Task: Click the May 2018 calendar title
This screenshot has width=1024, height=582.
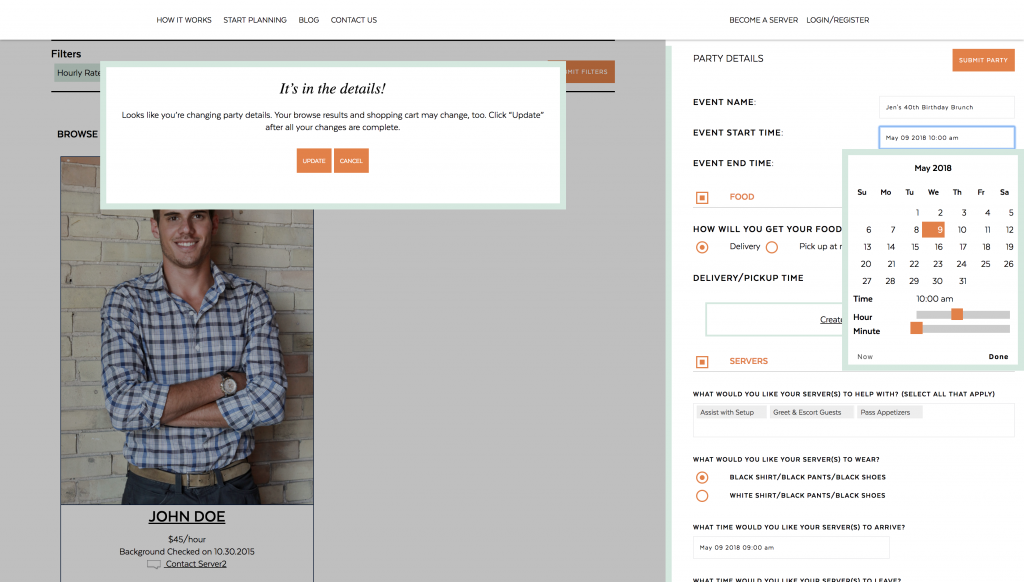Action: 933,168
